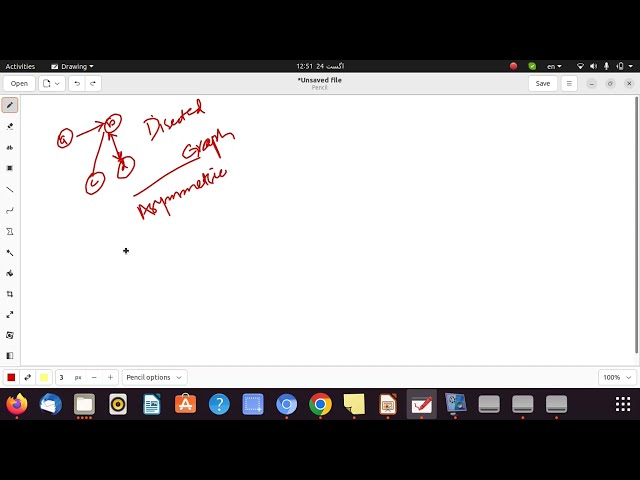This screenshot has width=640, height=480.
Task: Select the straight Line tool
Action: 10,189
